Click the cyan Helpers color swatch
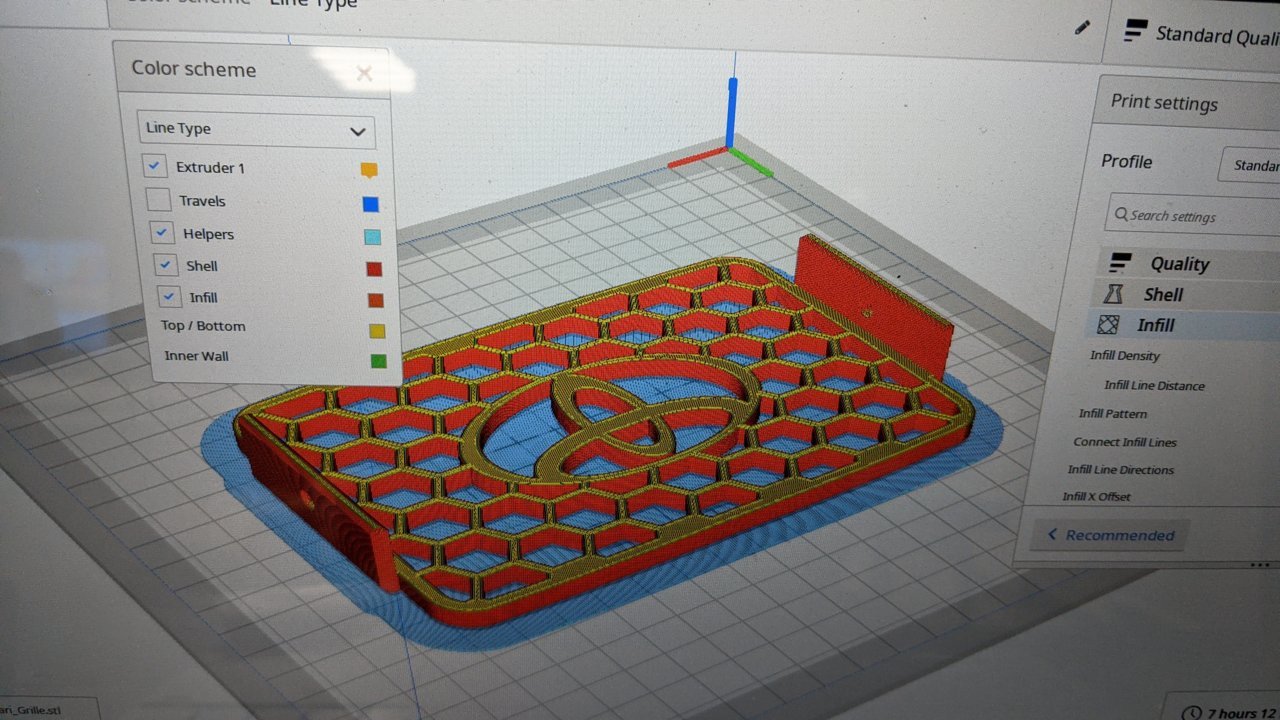The height and width of the screenshot is (720, 1280). click(373, 237)
